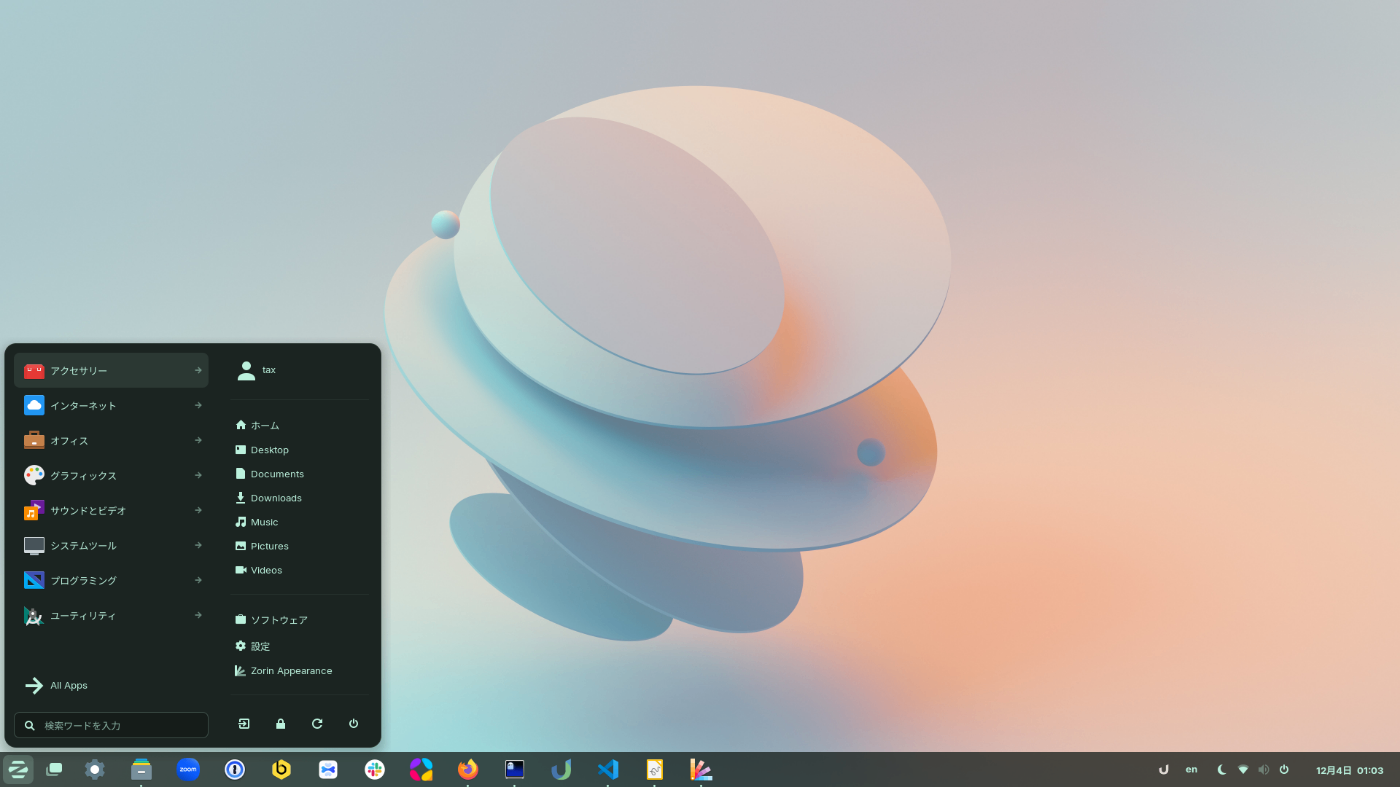Click the green-blue U app icon in taskbar
The image size is (1400, 787).
(x=561, y=769)
